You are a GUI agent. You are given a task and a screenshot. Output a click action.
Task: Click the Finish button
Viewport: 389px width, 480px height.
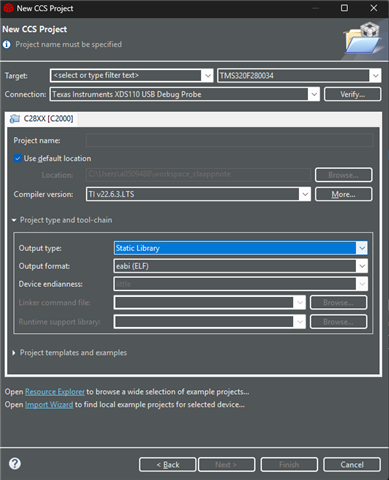coord(289,464)
